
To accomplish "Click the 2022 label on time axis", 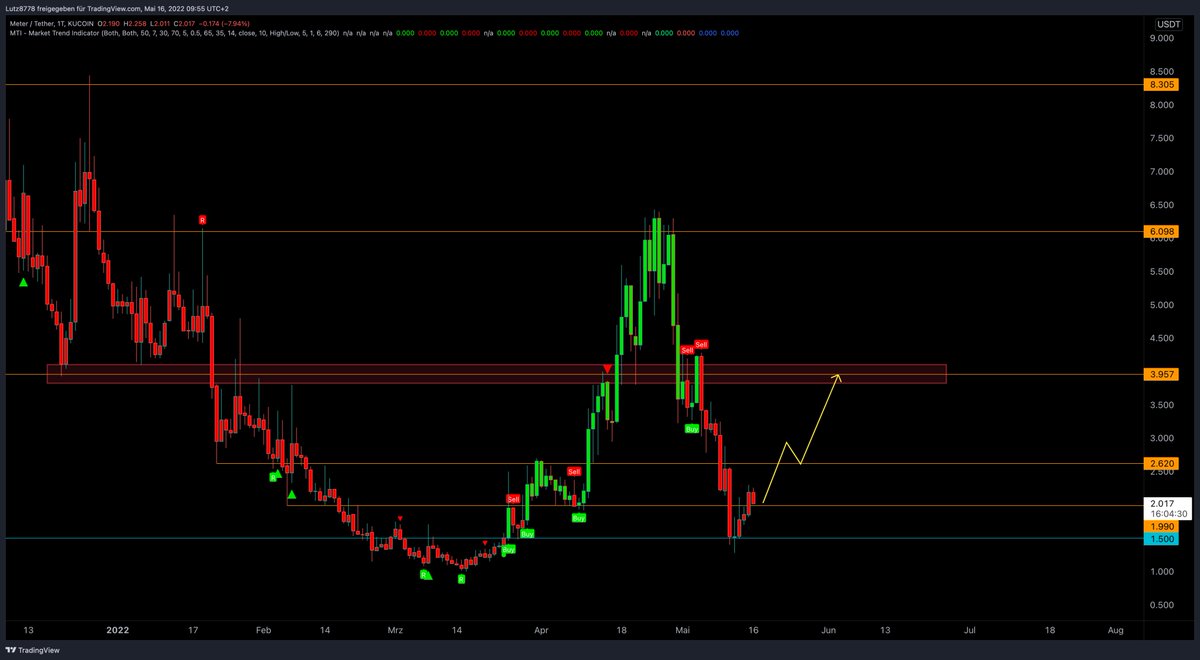I will click(x=118, y=631).
